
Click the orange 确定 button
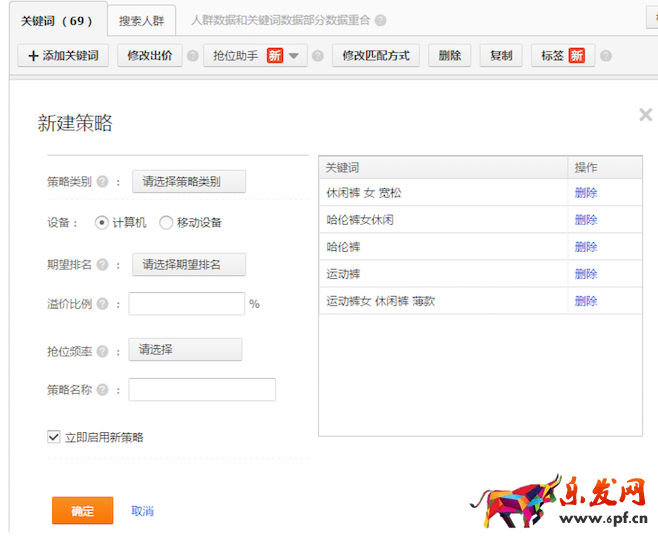[82, 511]
